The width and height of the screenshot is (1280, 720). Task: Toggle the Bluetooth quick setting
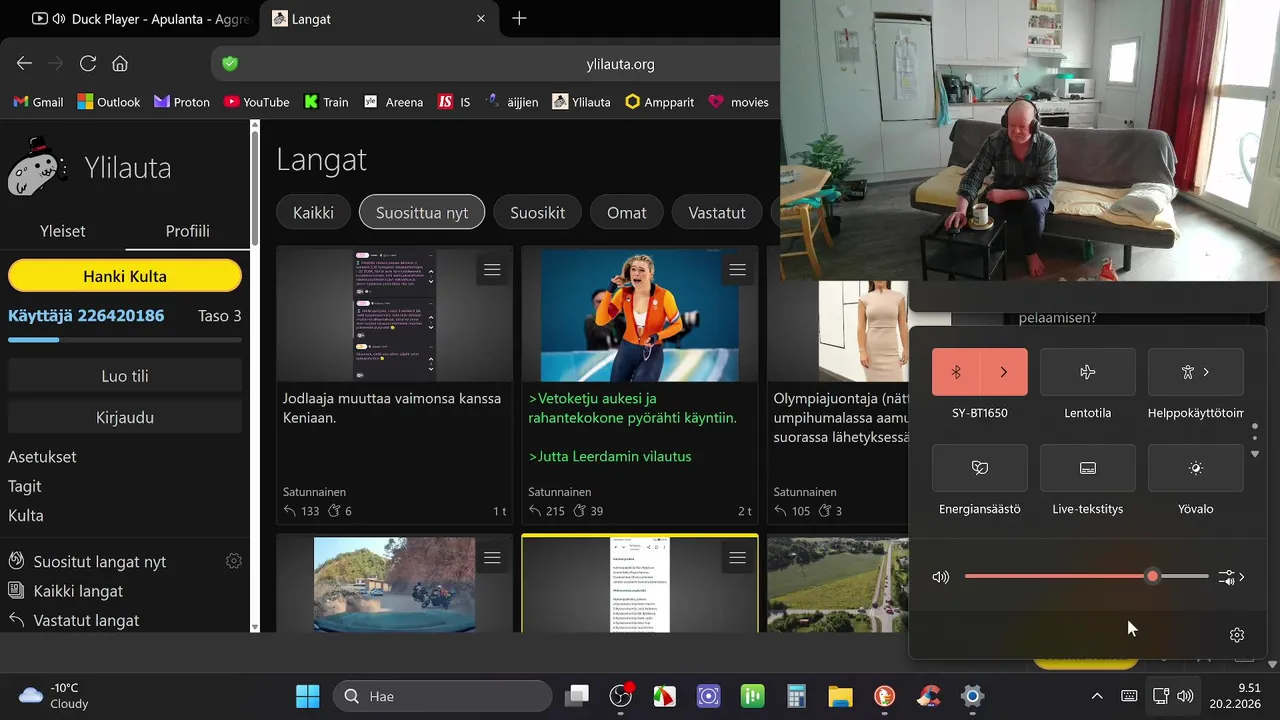pyautogui.click(x=956, y=372)
